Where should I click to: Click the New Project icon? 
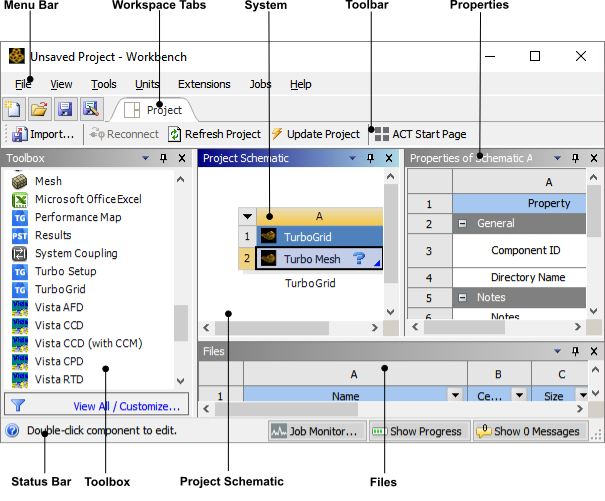point(14,109)
